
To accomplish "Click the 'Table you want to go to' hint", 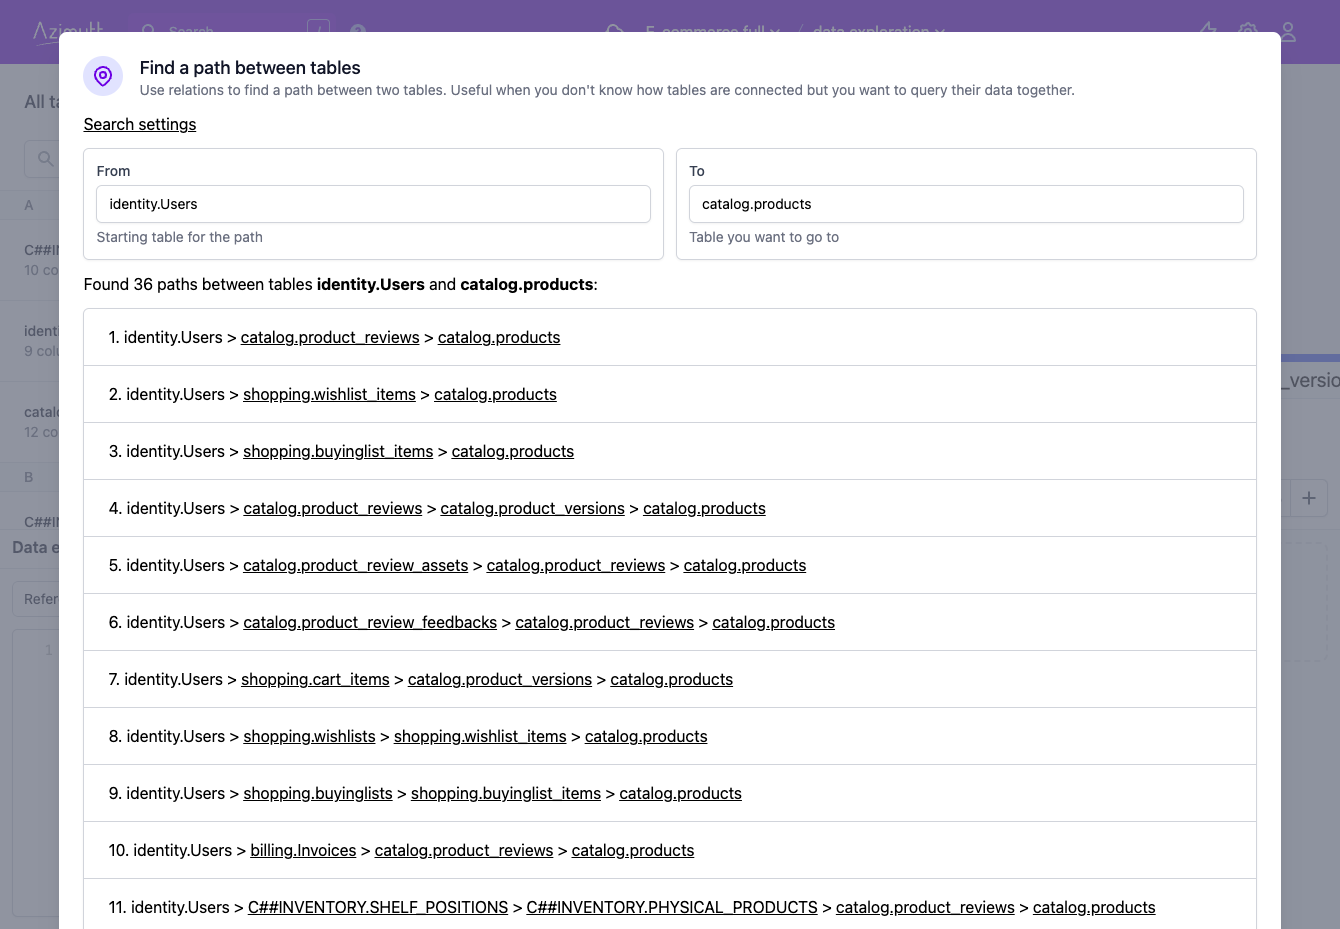I will click(x=764, y=237).
